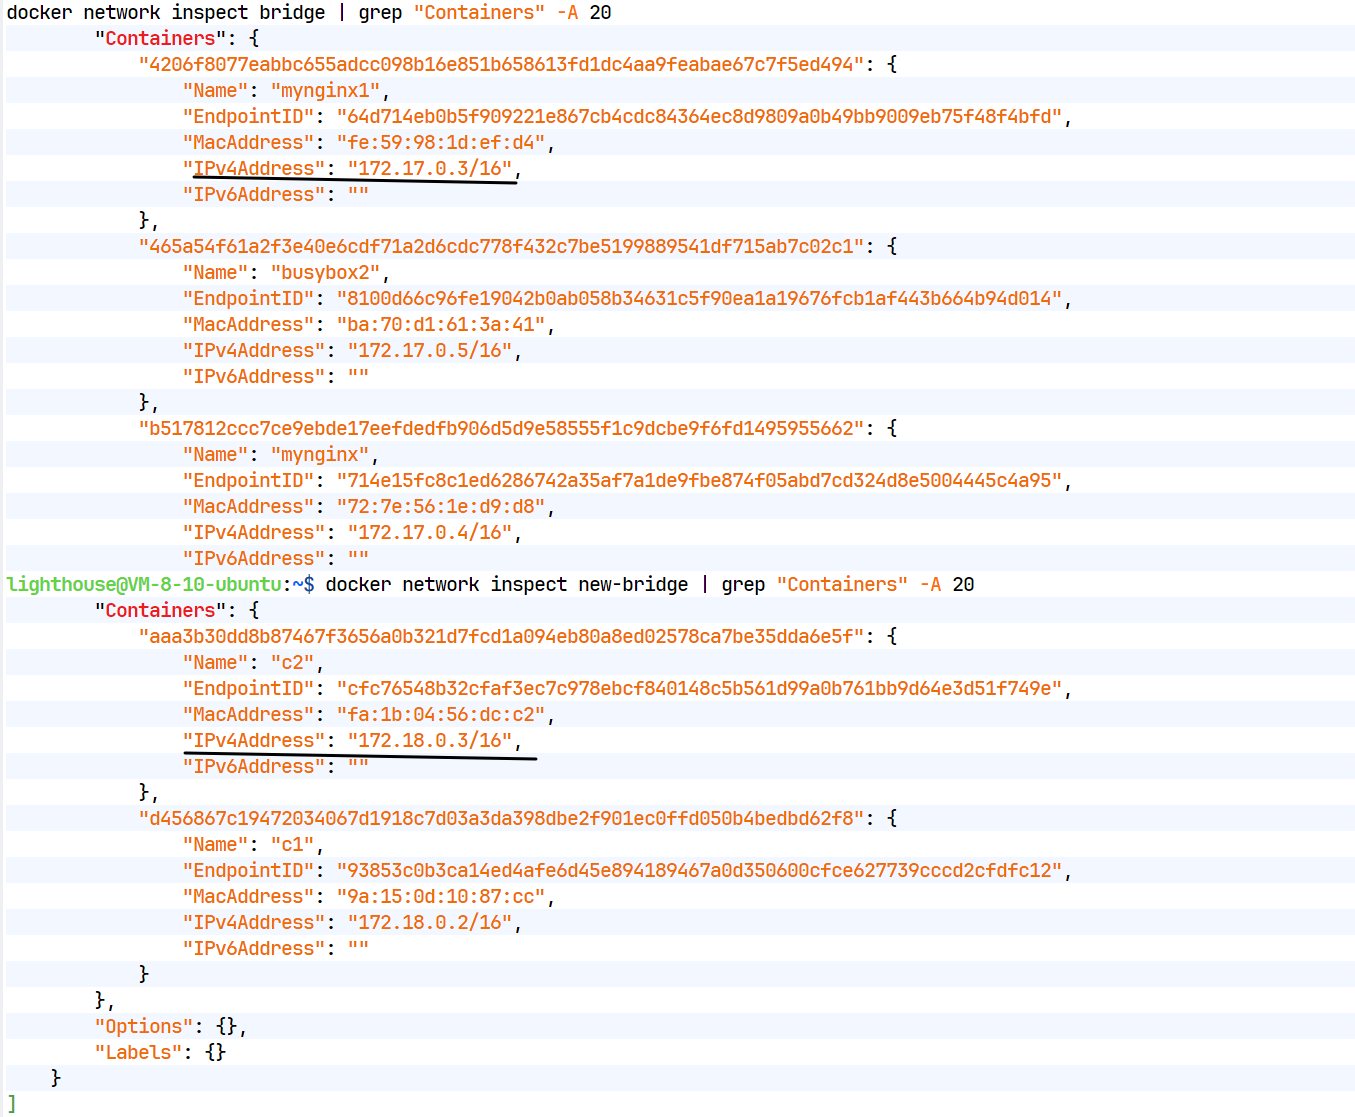
Task: Click the red "Containers" key under the bridge command
Action: 160,39
